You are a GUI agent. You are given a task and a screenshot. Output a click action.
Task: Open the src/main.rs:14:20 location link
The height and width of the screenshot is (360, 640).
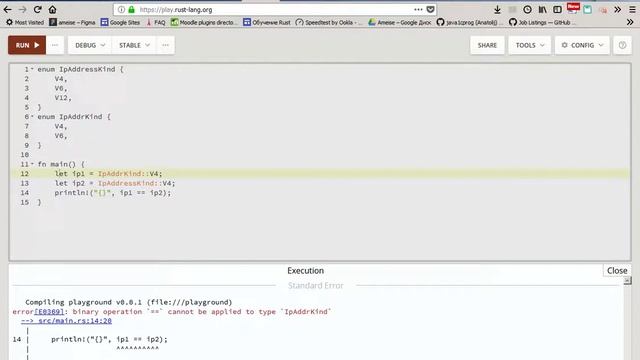coord(67,321)
